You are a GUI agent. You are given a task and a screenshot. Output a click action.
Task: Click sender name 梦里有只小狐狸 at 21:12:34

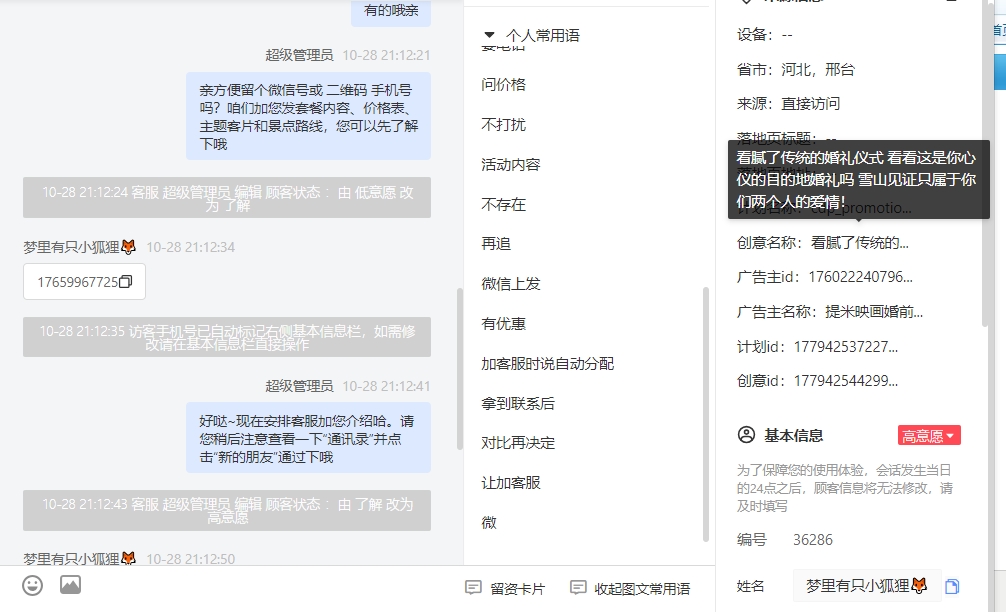coord(80,247)
